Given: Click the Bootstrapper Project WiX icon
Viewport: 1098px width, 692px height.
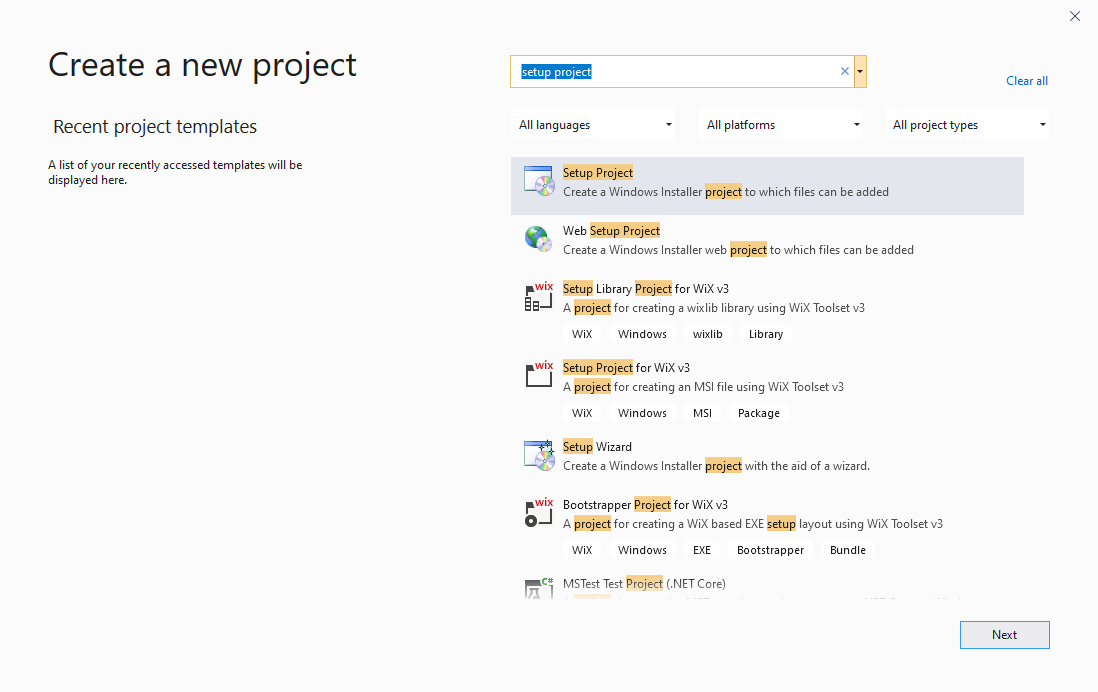Looking at the screenshot, I should click(x=538, y=513).
